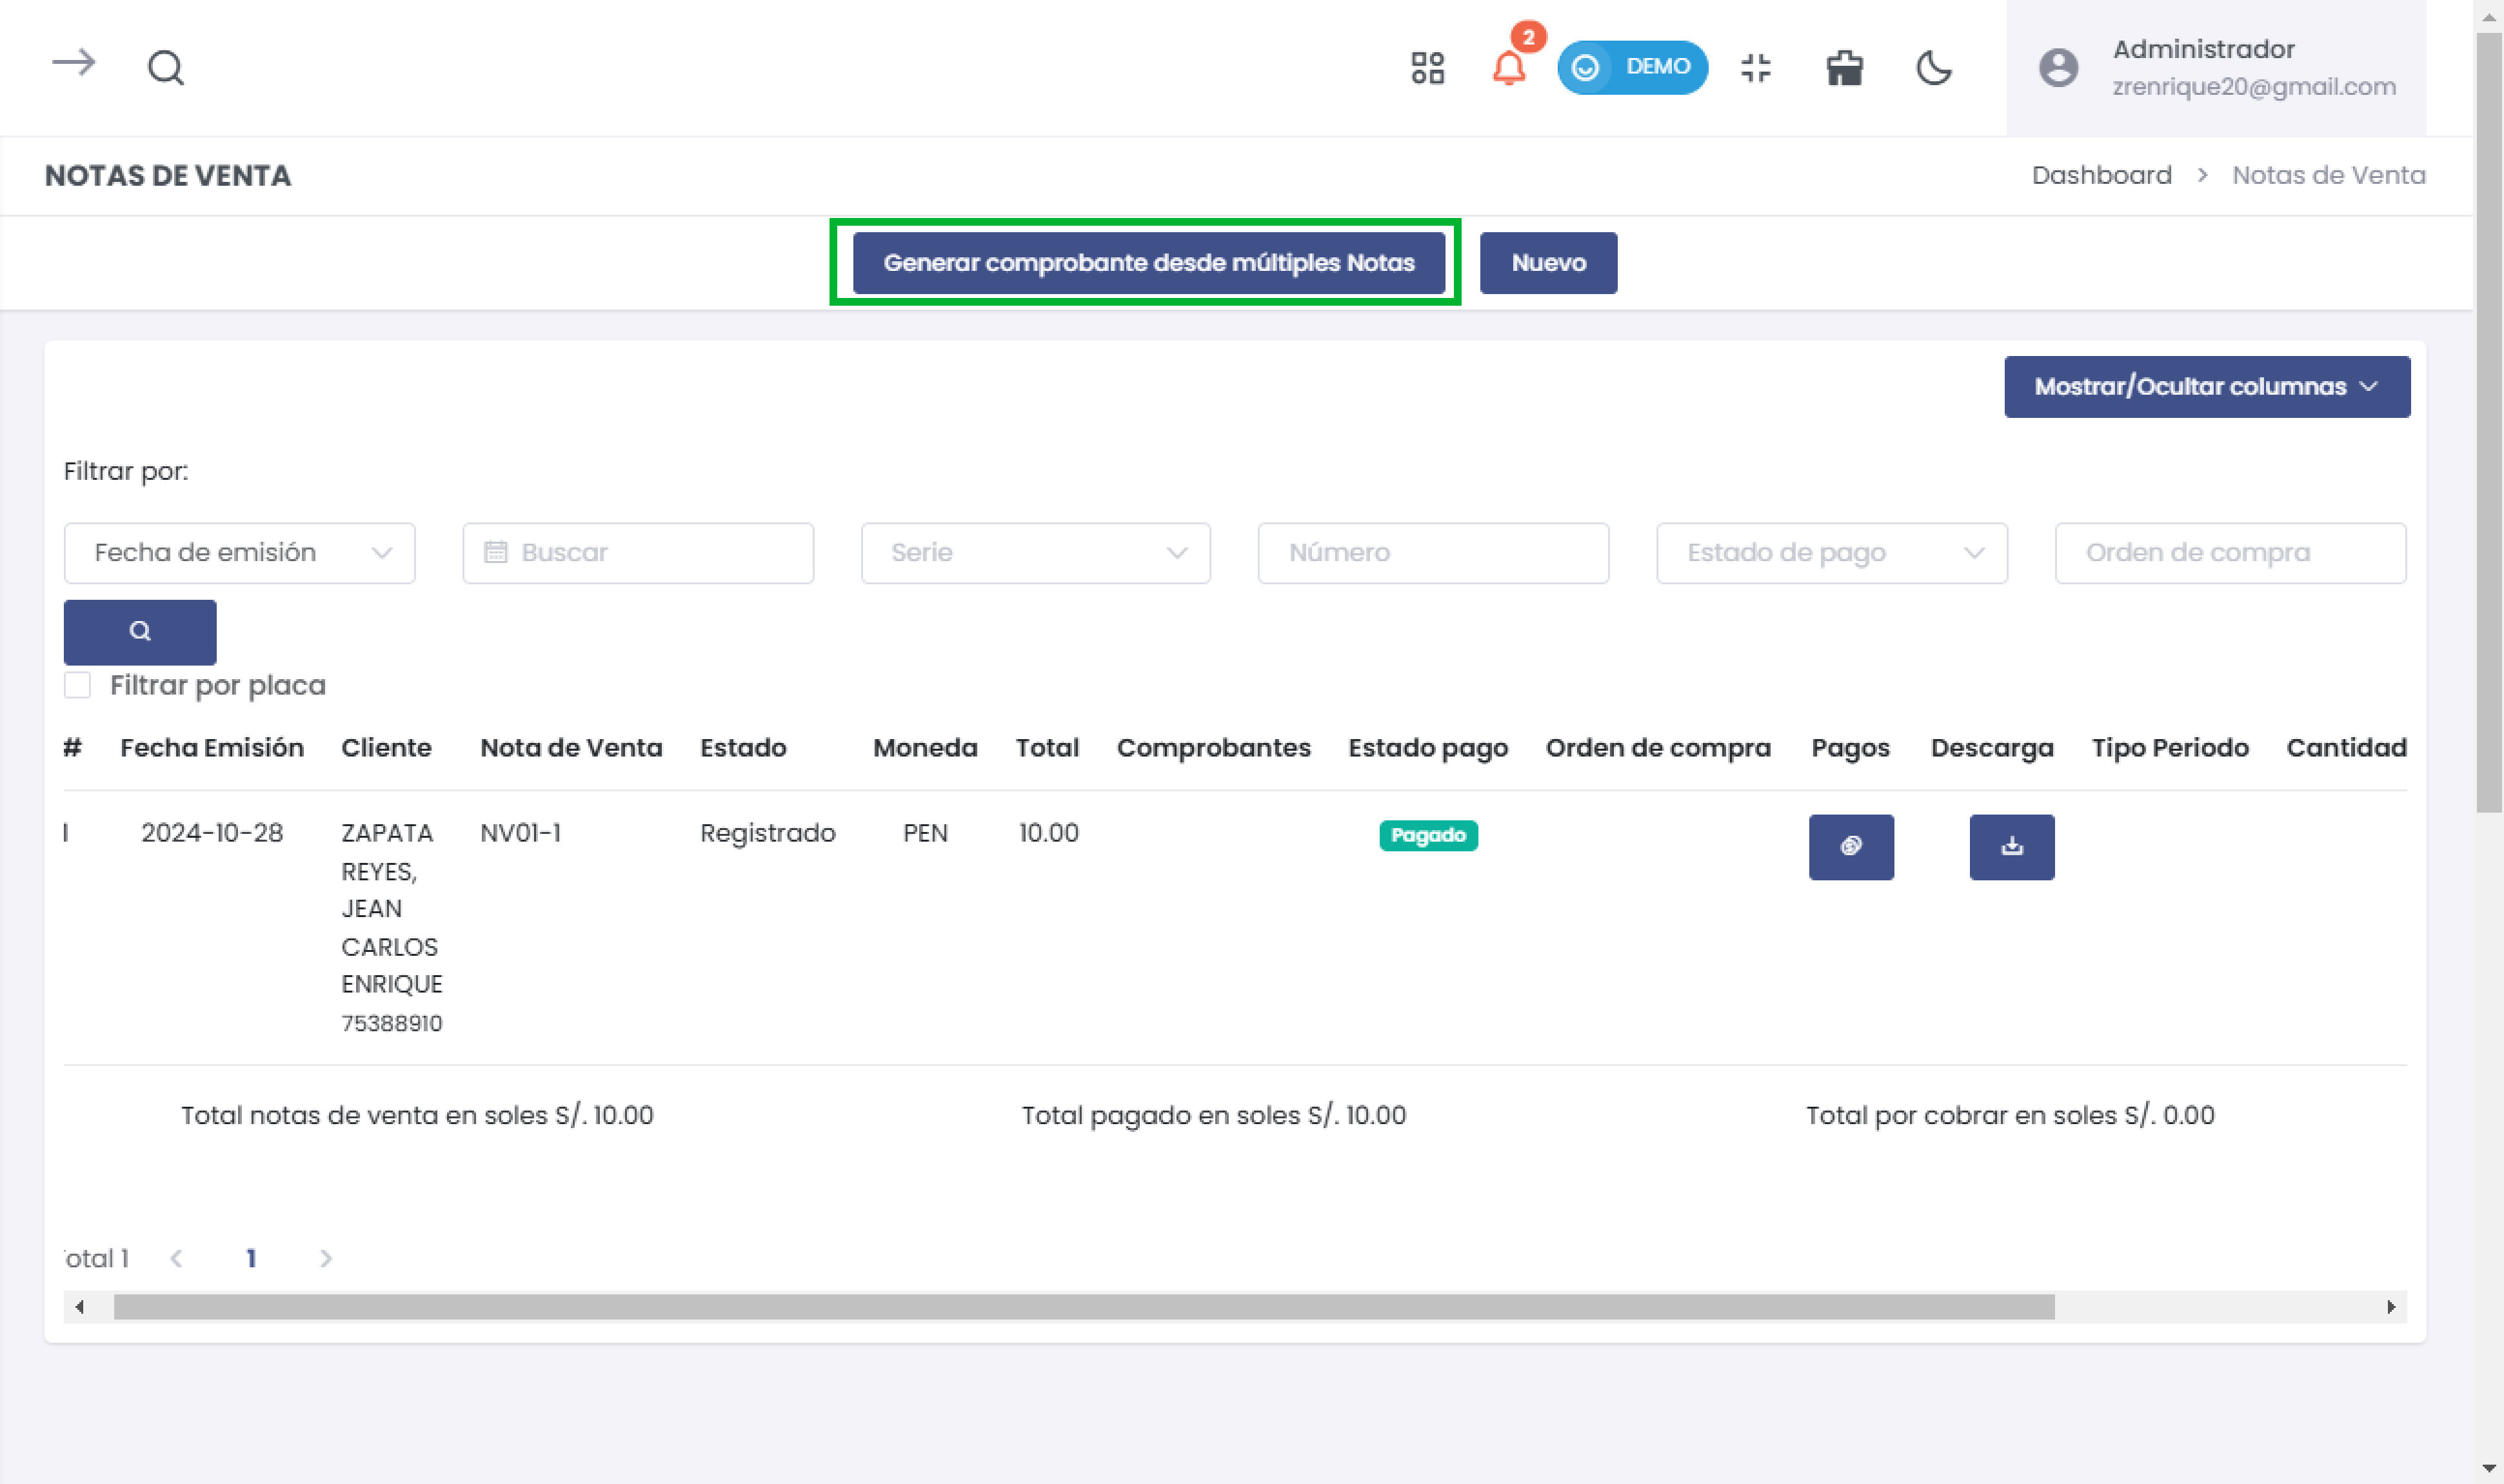Exit fullscreen with the compress icon
2504x1484 pixels.
tap(1755, 68)
